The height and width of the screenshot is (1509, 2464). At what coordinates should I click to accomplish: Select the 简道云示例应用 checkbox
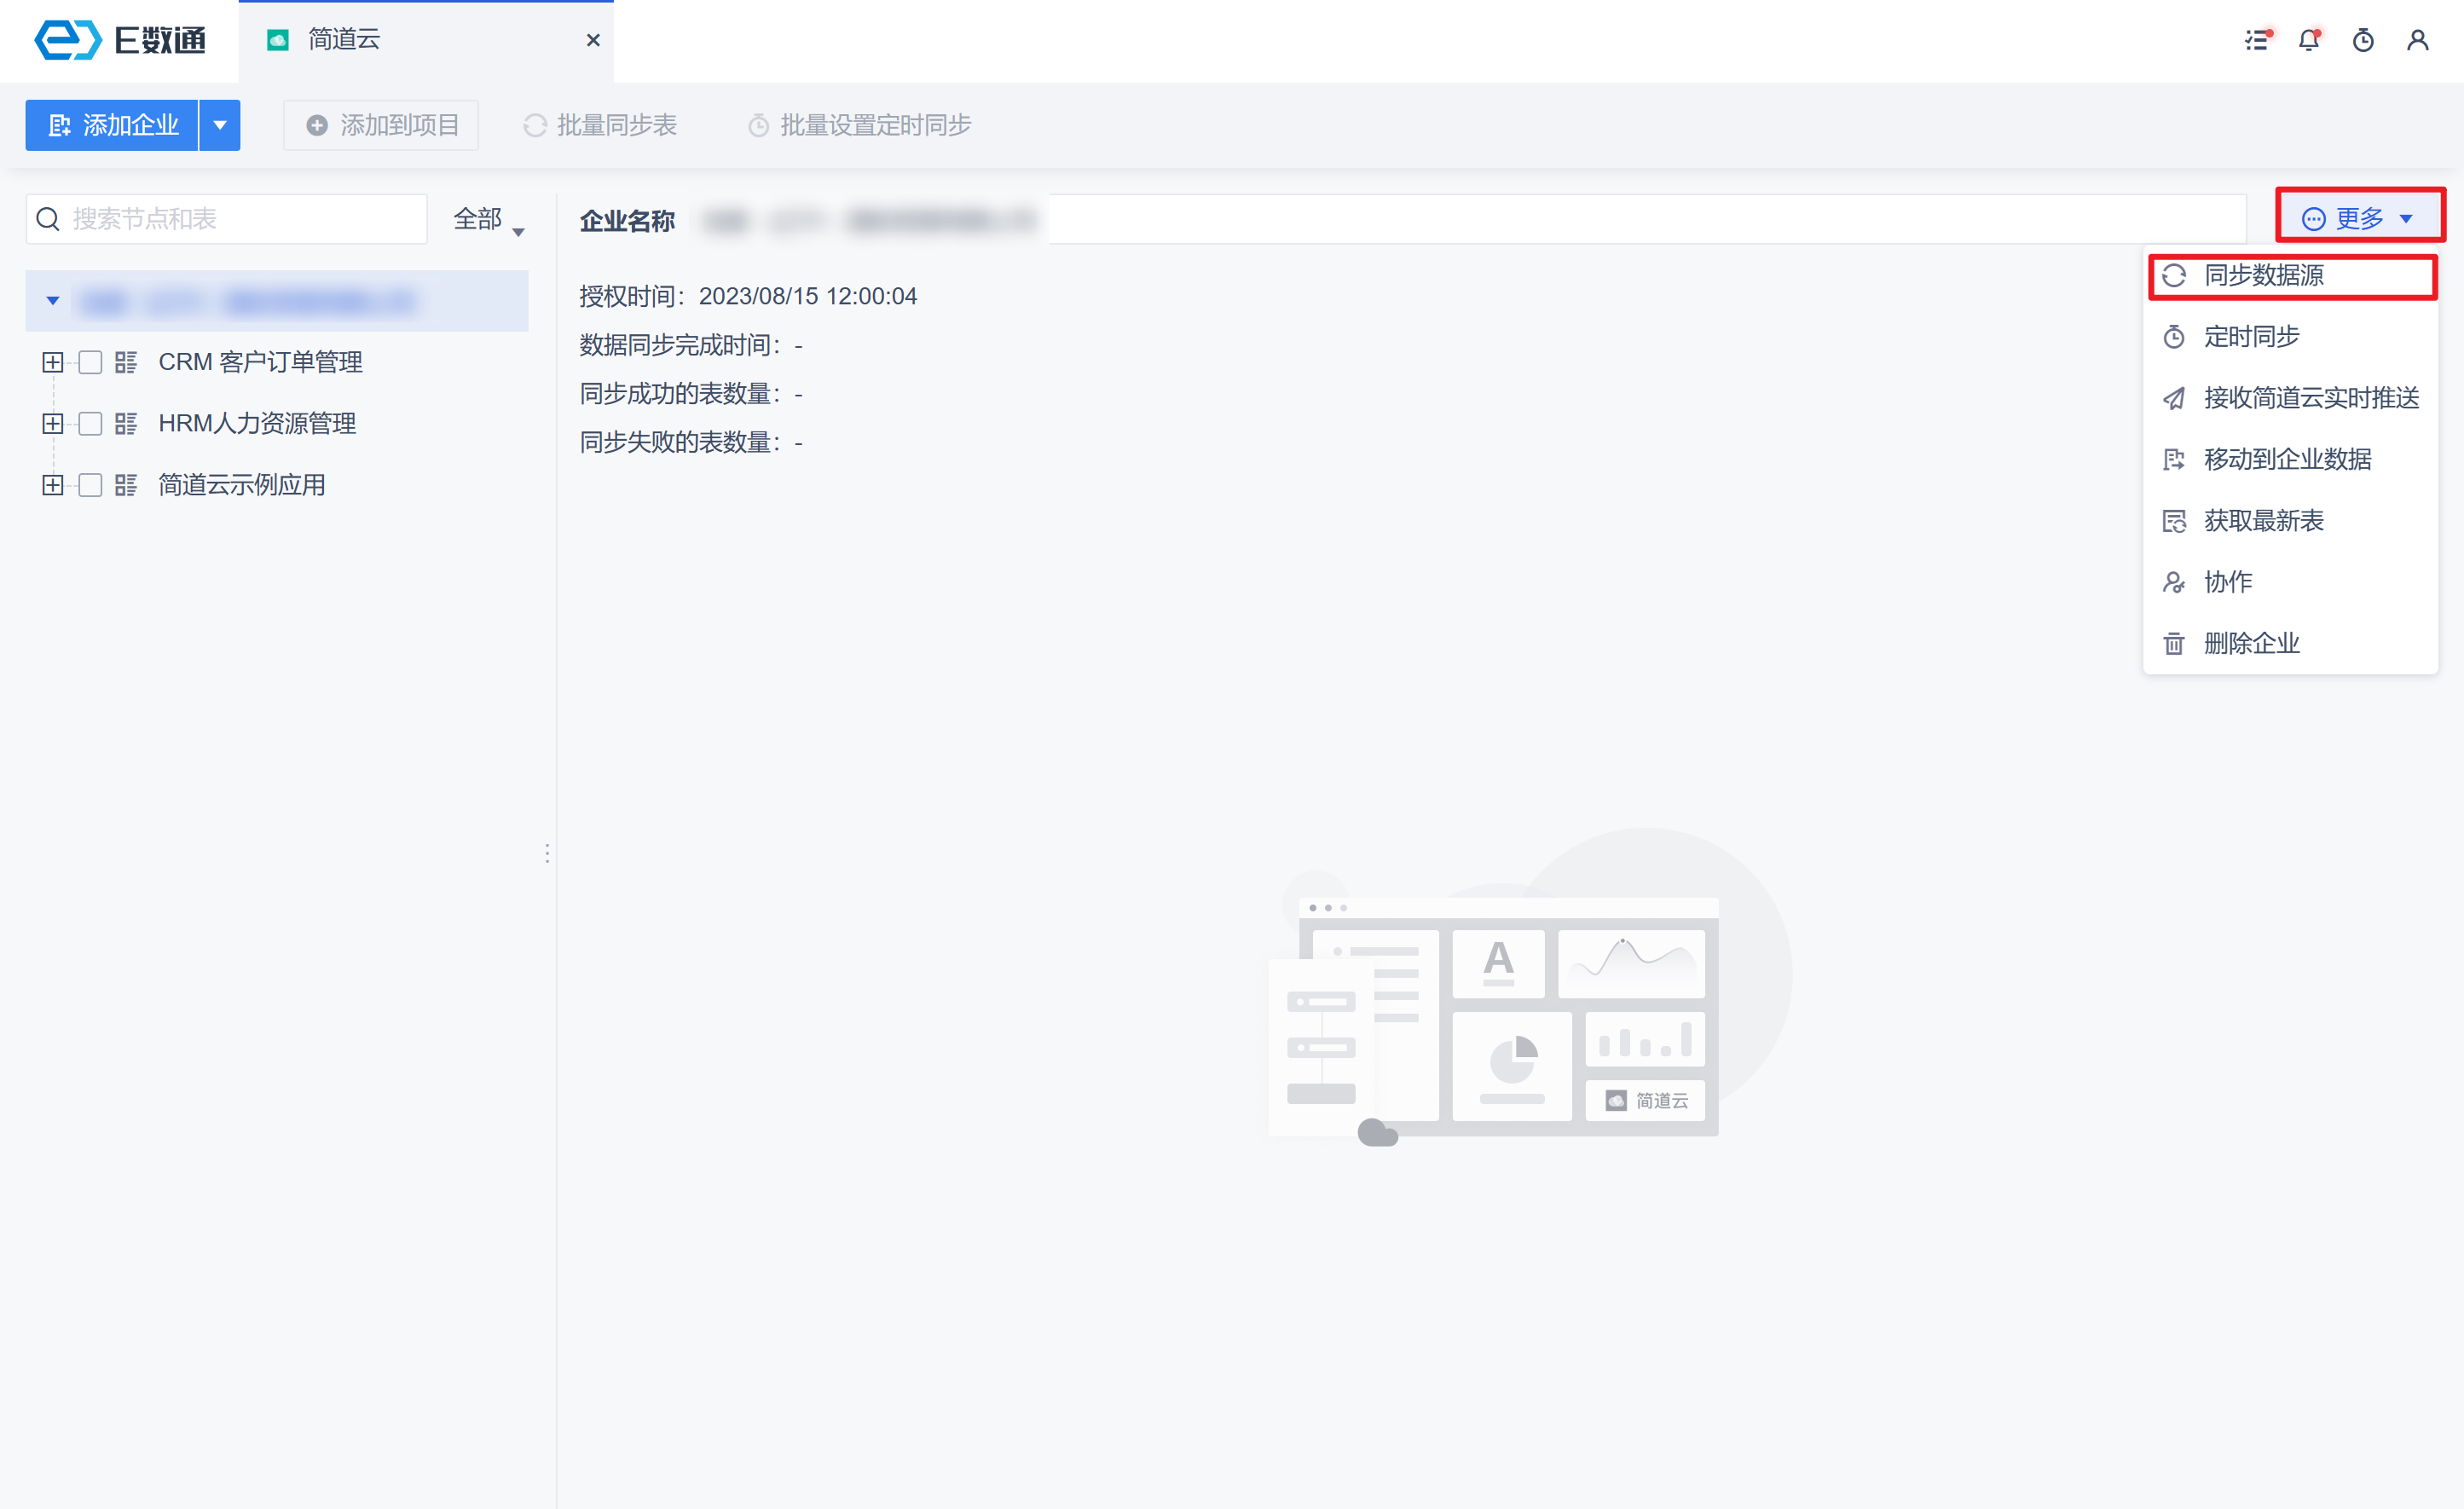click(x=90, y=485)
